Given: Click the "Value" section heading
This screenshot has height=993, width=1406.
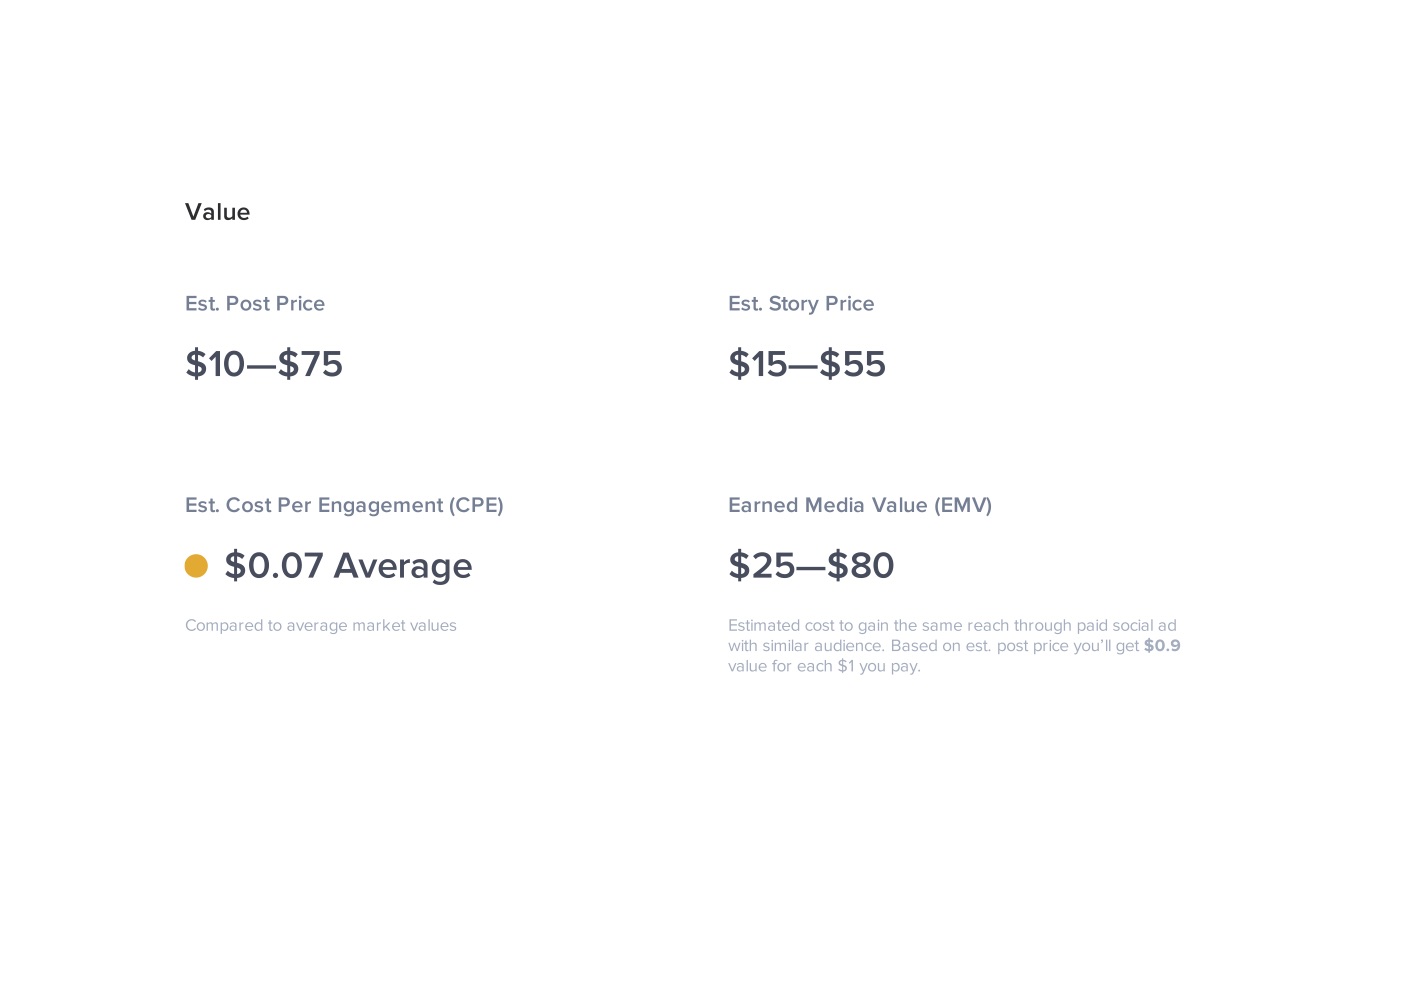Looking at the screenshot, I should [x=217, y=212].
